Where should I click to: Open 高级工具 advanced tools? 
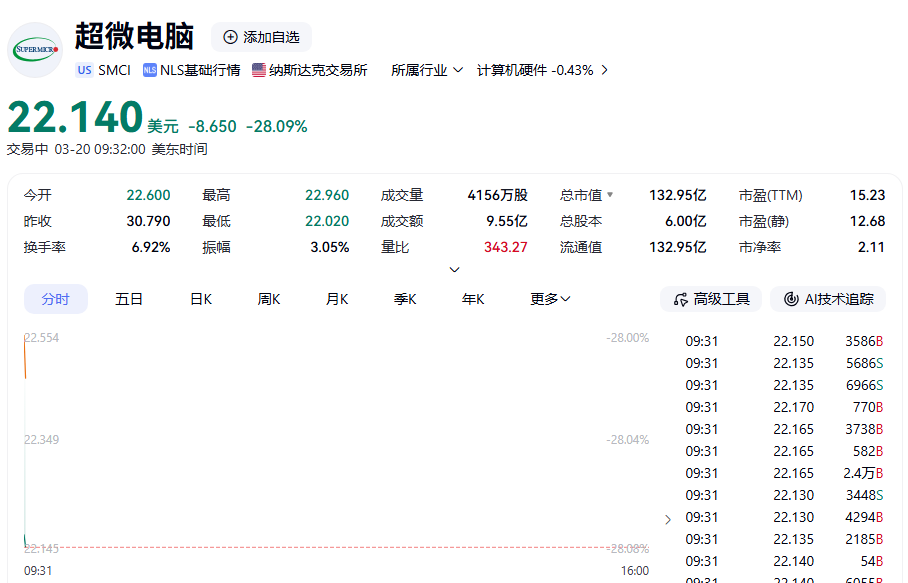click(711, 299)
